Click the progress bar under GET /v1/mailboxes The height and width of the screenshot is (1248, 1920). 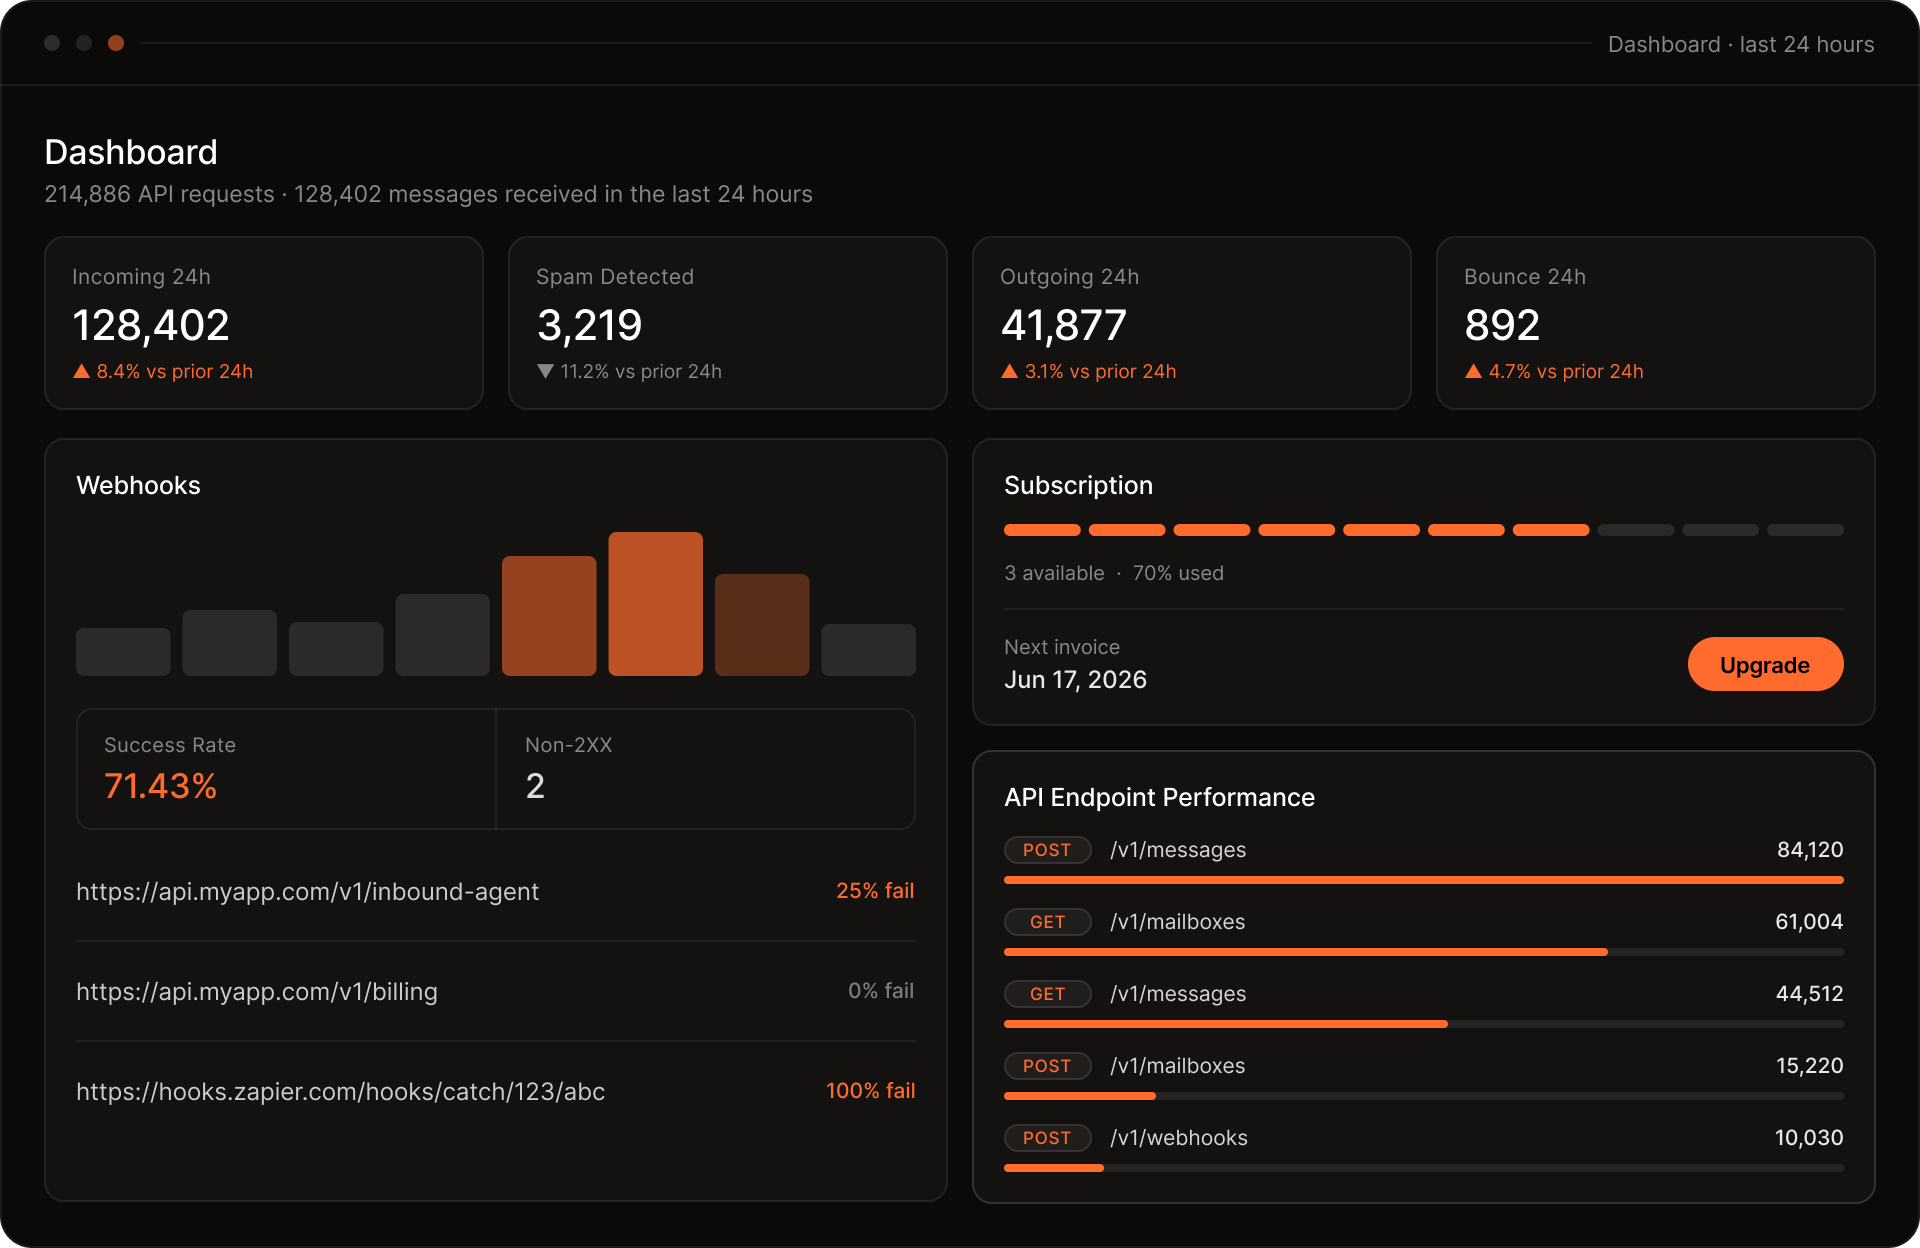pos(1424,952)
